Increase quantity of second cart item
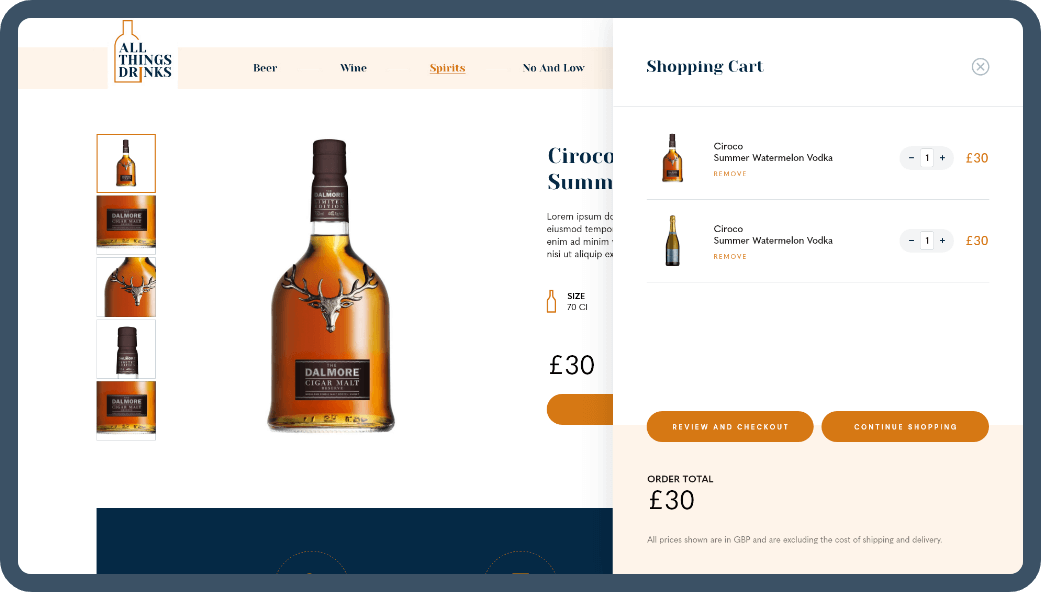Viewport: 1041px width, 592px height. [942, 241]
